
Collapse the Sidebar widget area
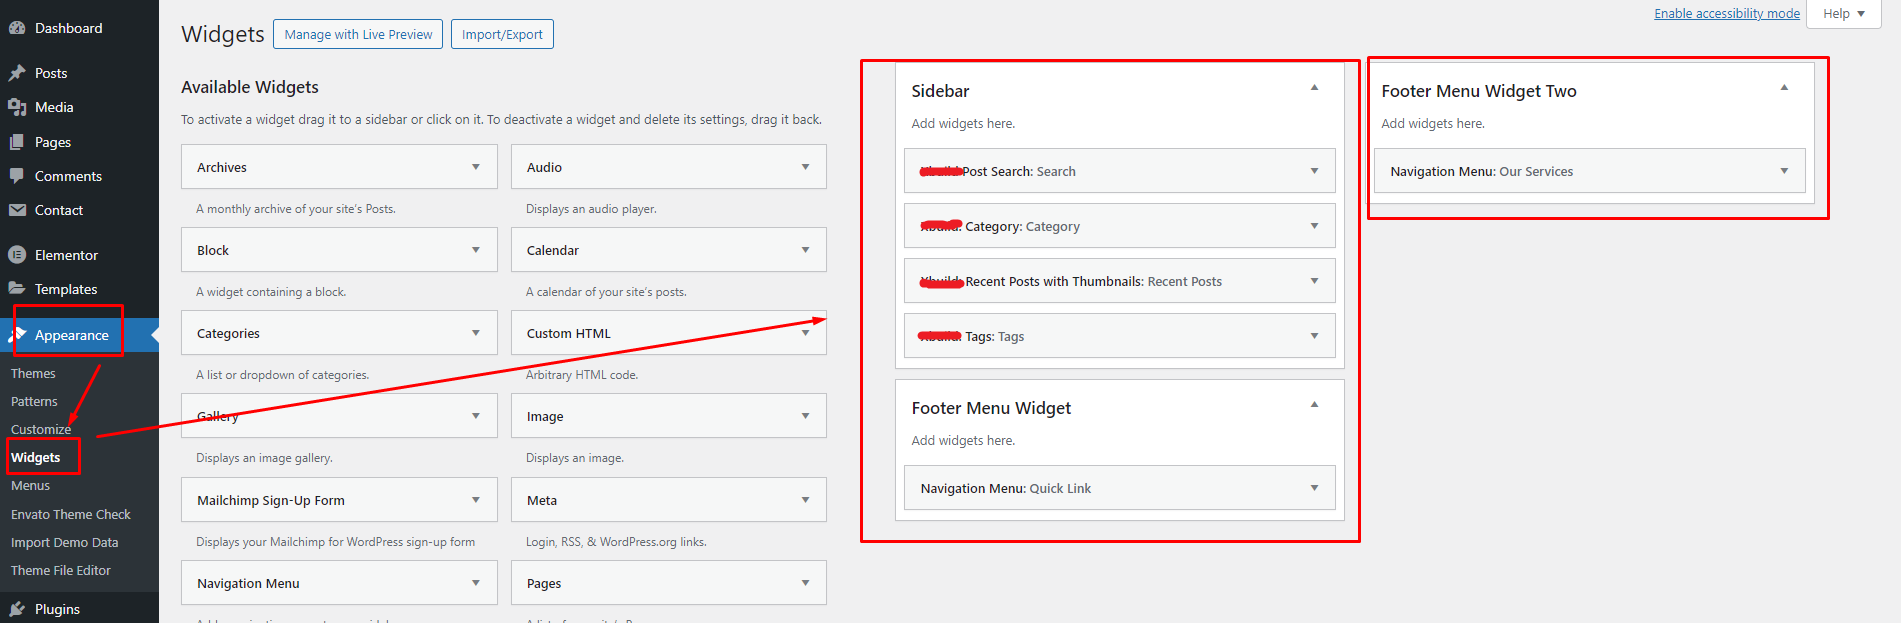click(1314, 88)
